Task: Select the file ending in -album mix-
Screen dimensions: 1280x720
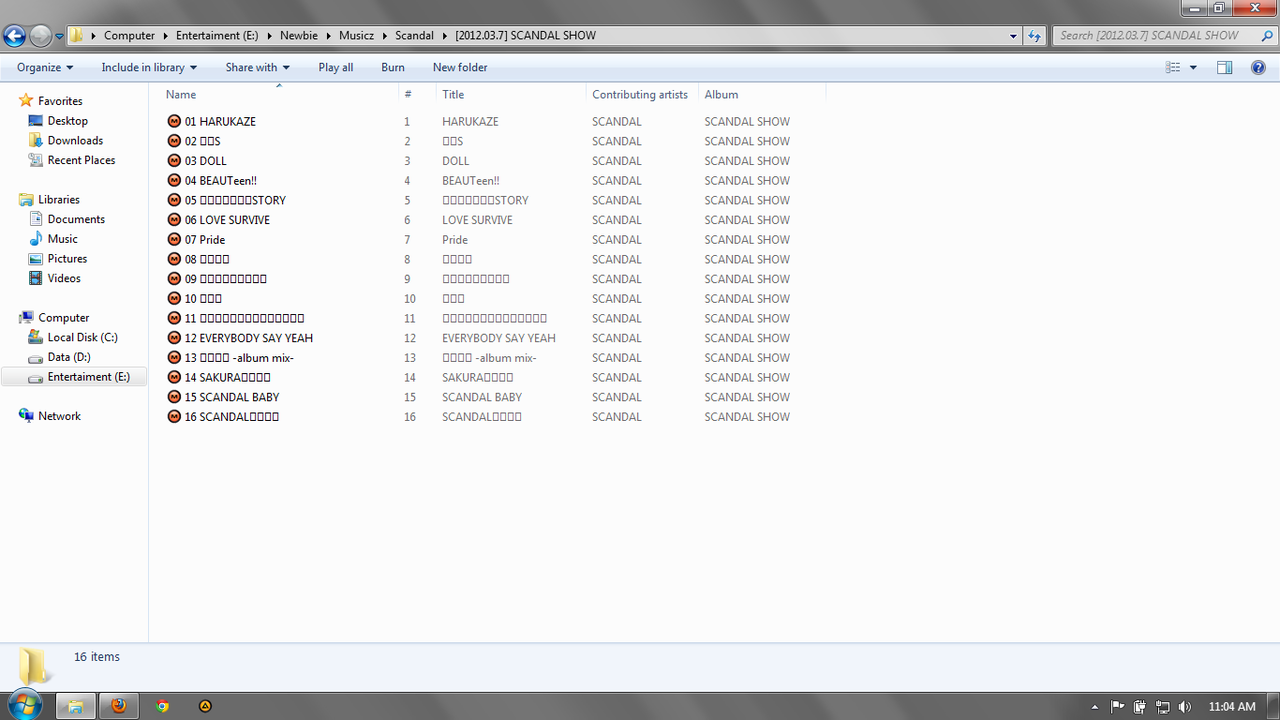Action: point(239,358)
